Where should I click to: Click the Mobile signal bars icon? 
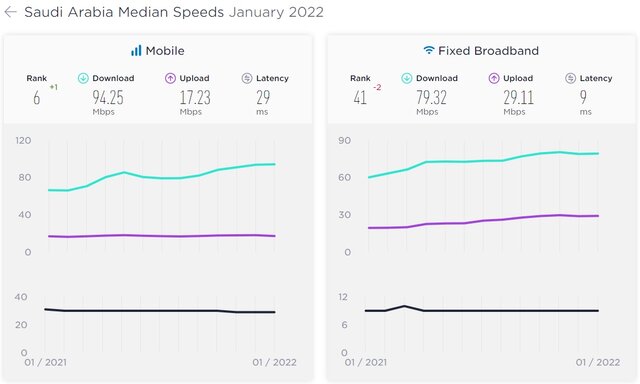[136, 51]
